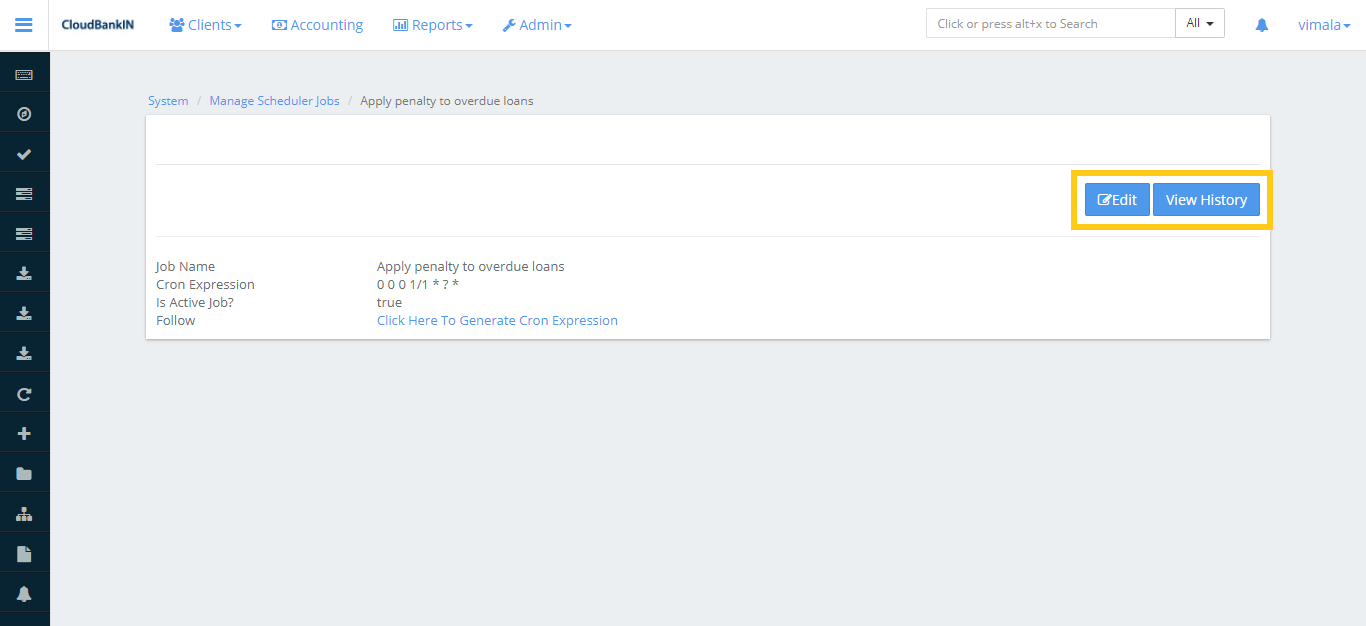Open the folder icon in the sidebar
Screen dimensions: 1366x626
[24, 472]
